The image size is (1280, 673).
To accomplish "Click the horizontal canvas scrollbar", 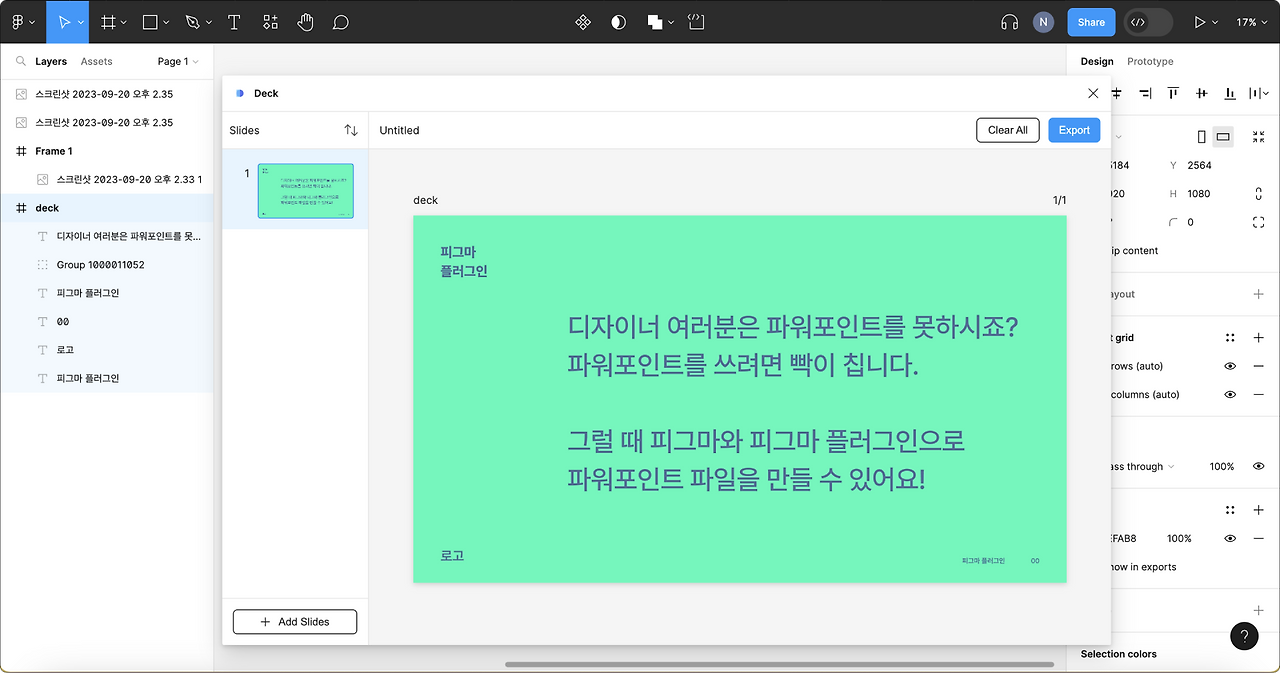I will tap(779, 664).
